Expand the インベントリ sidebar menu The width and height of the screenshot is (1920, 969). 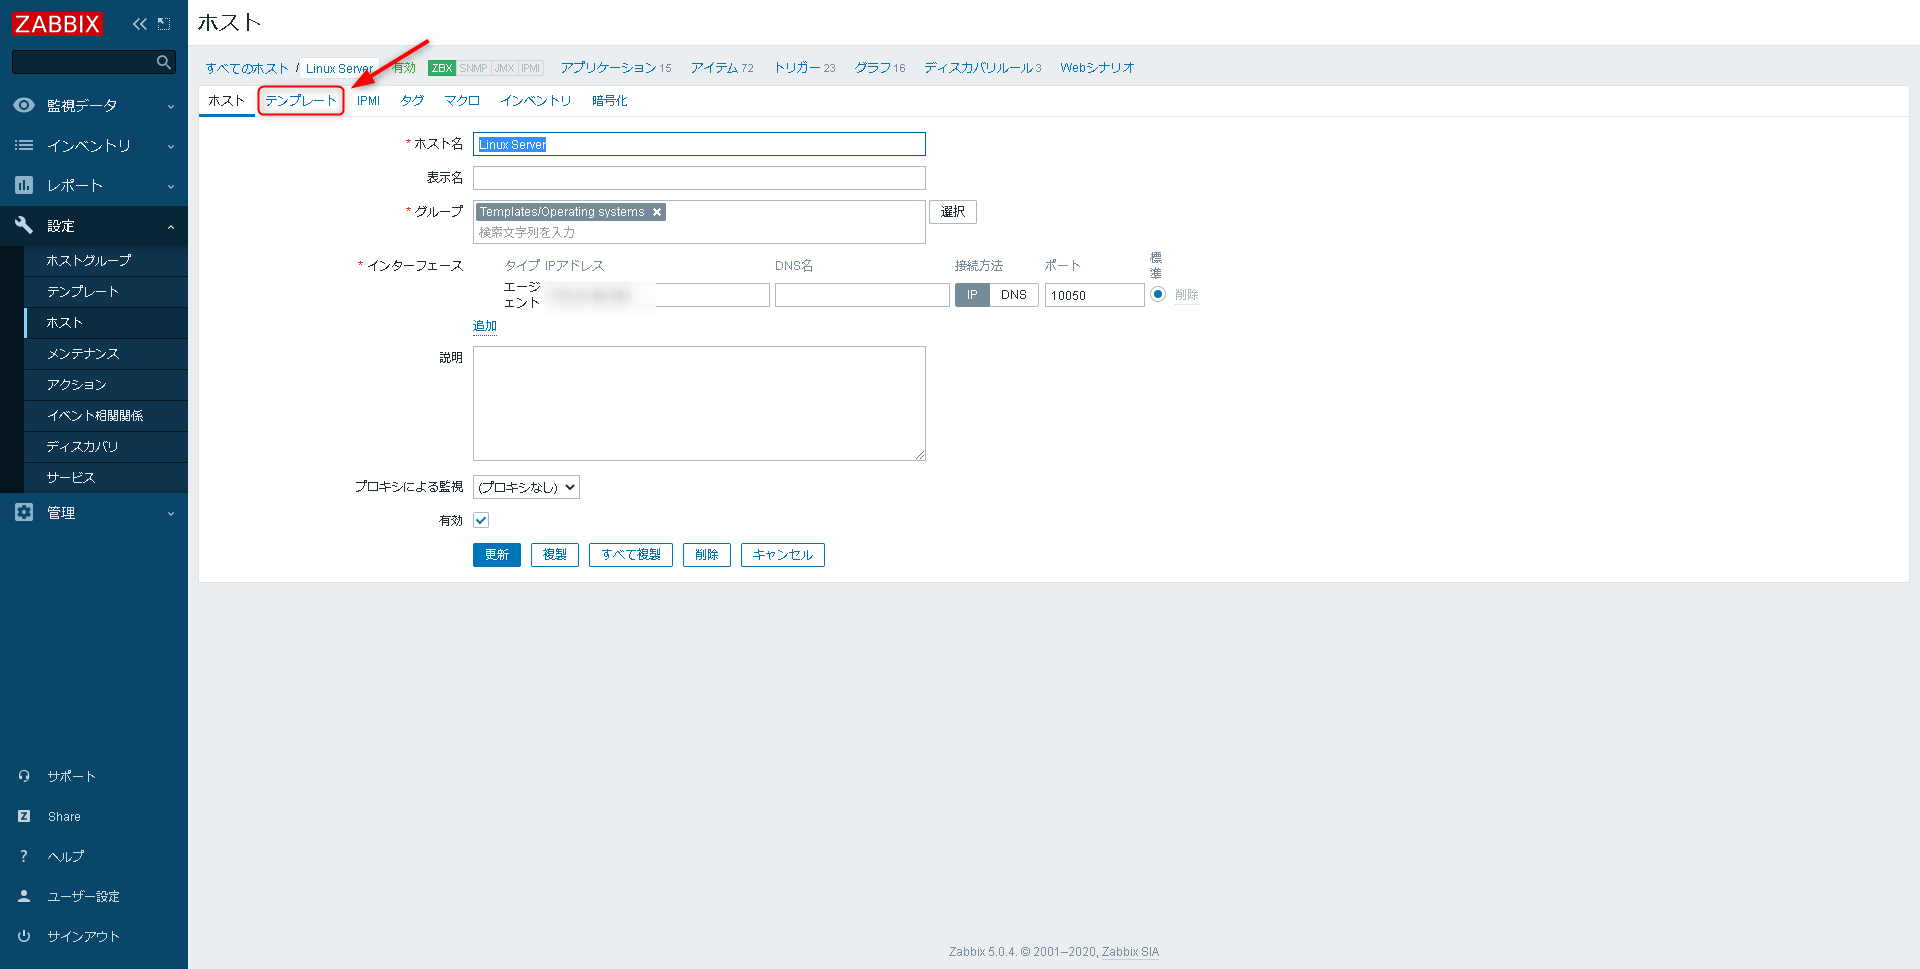[94, 145]
